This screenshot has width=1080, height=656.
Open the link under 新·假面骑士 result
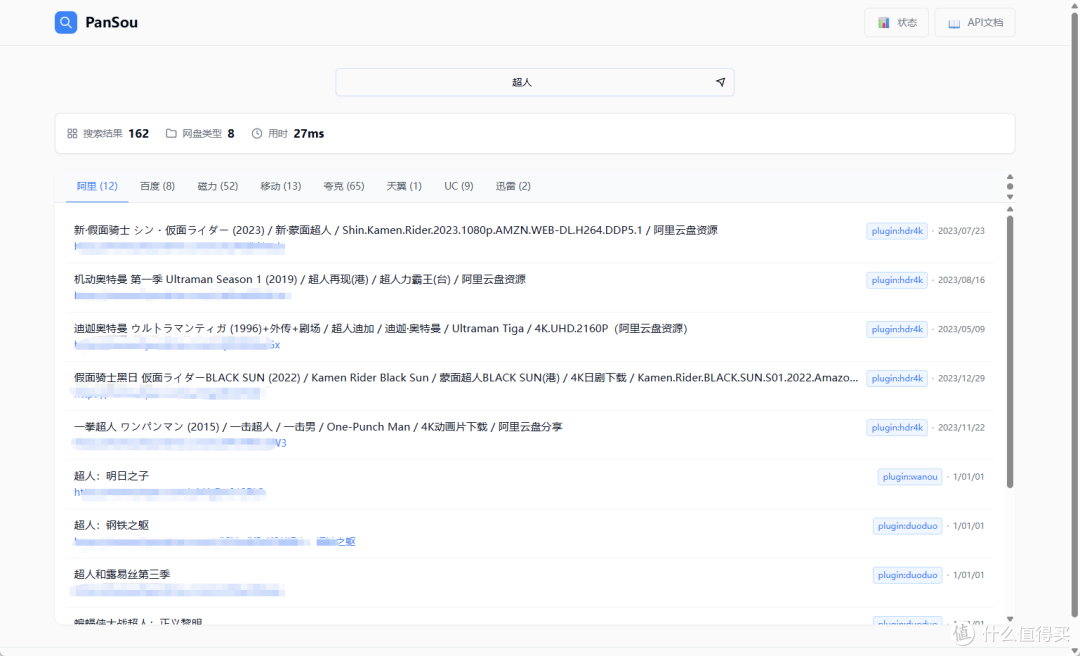pyautogui.click(x=179, y=245)
